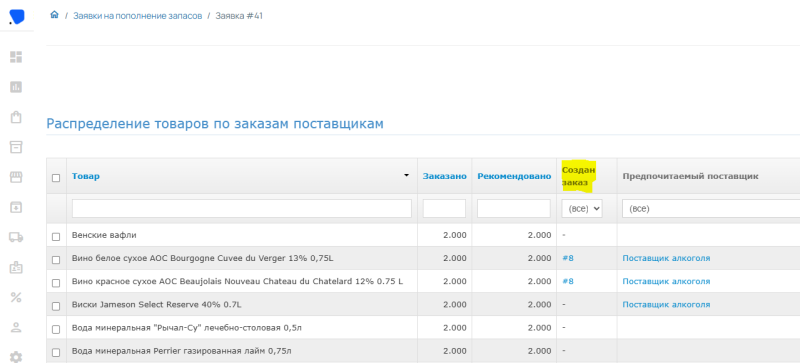Open the user profile sidebar icon
This screenshot has width=800, height=363.
pos(16,327)
